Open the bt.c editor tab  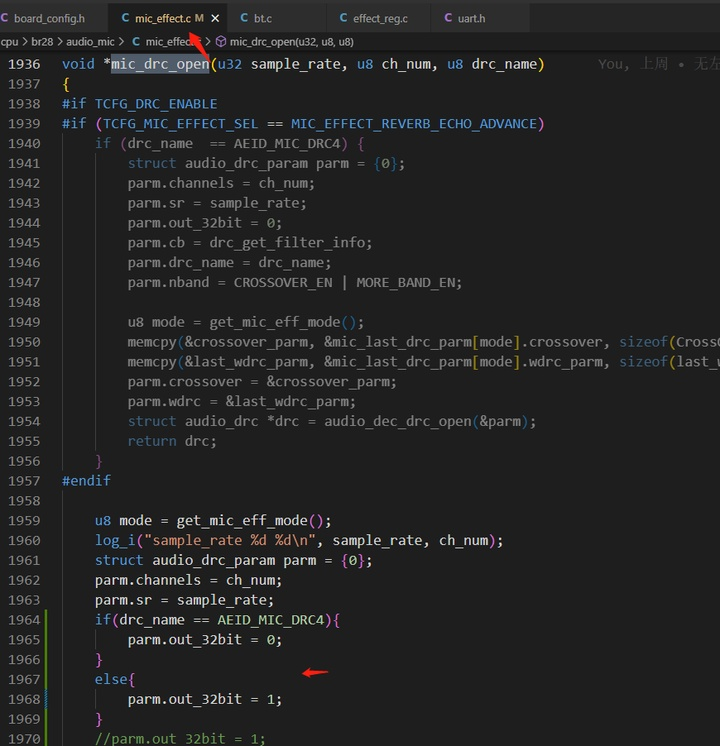point(263,19)
